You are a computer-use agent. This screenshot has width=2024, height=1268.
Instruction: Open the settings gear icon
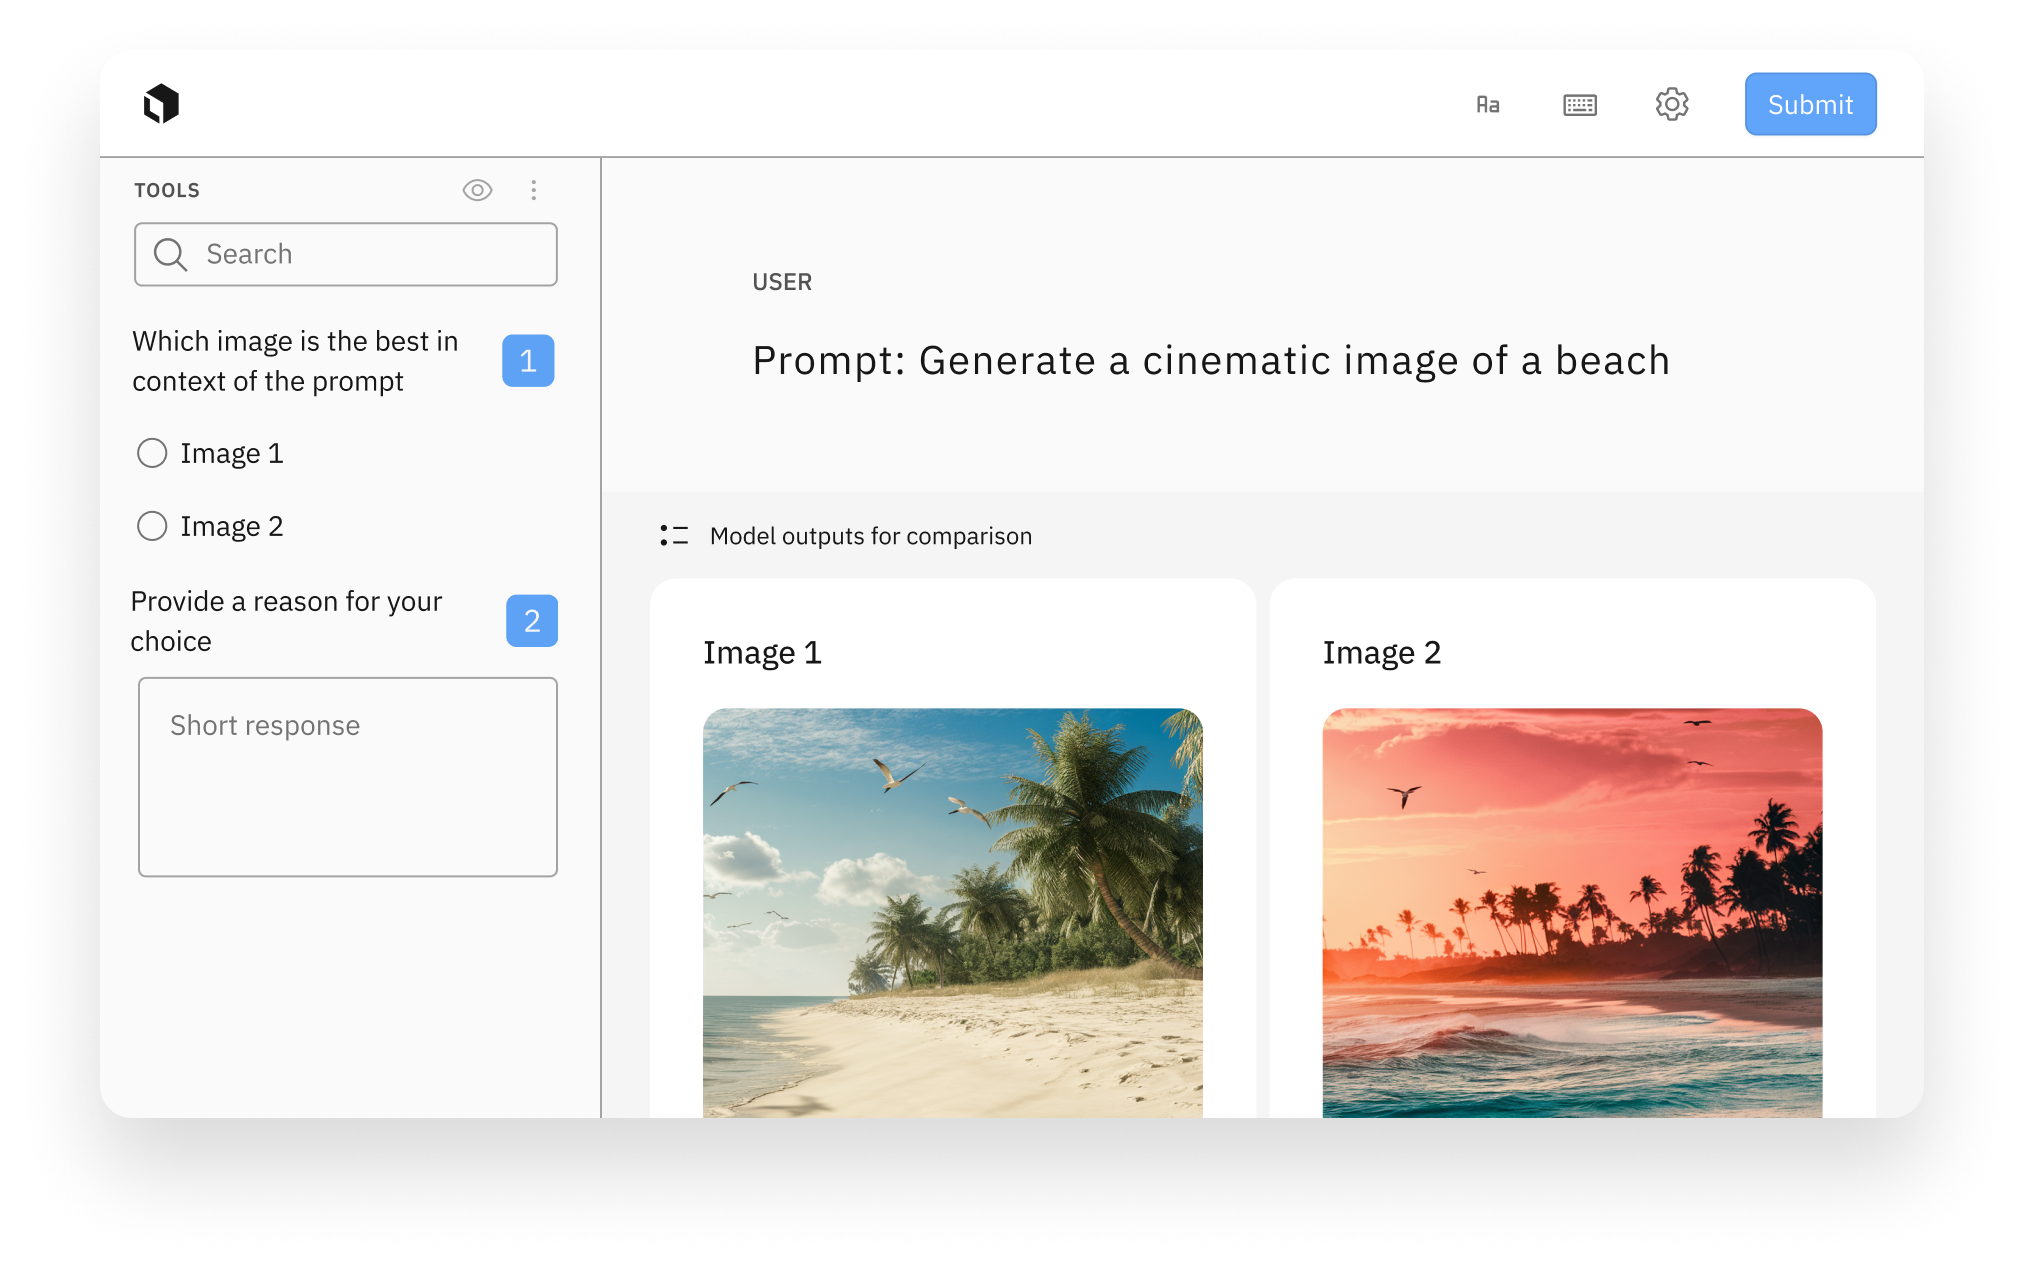pyautogui.click(x=1671, y=104)
